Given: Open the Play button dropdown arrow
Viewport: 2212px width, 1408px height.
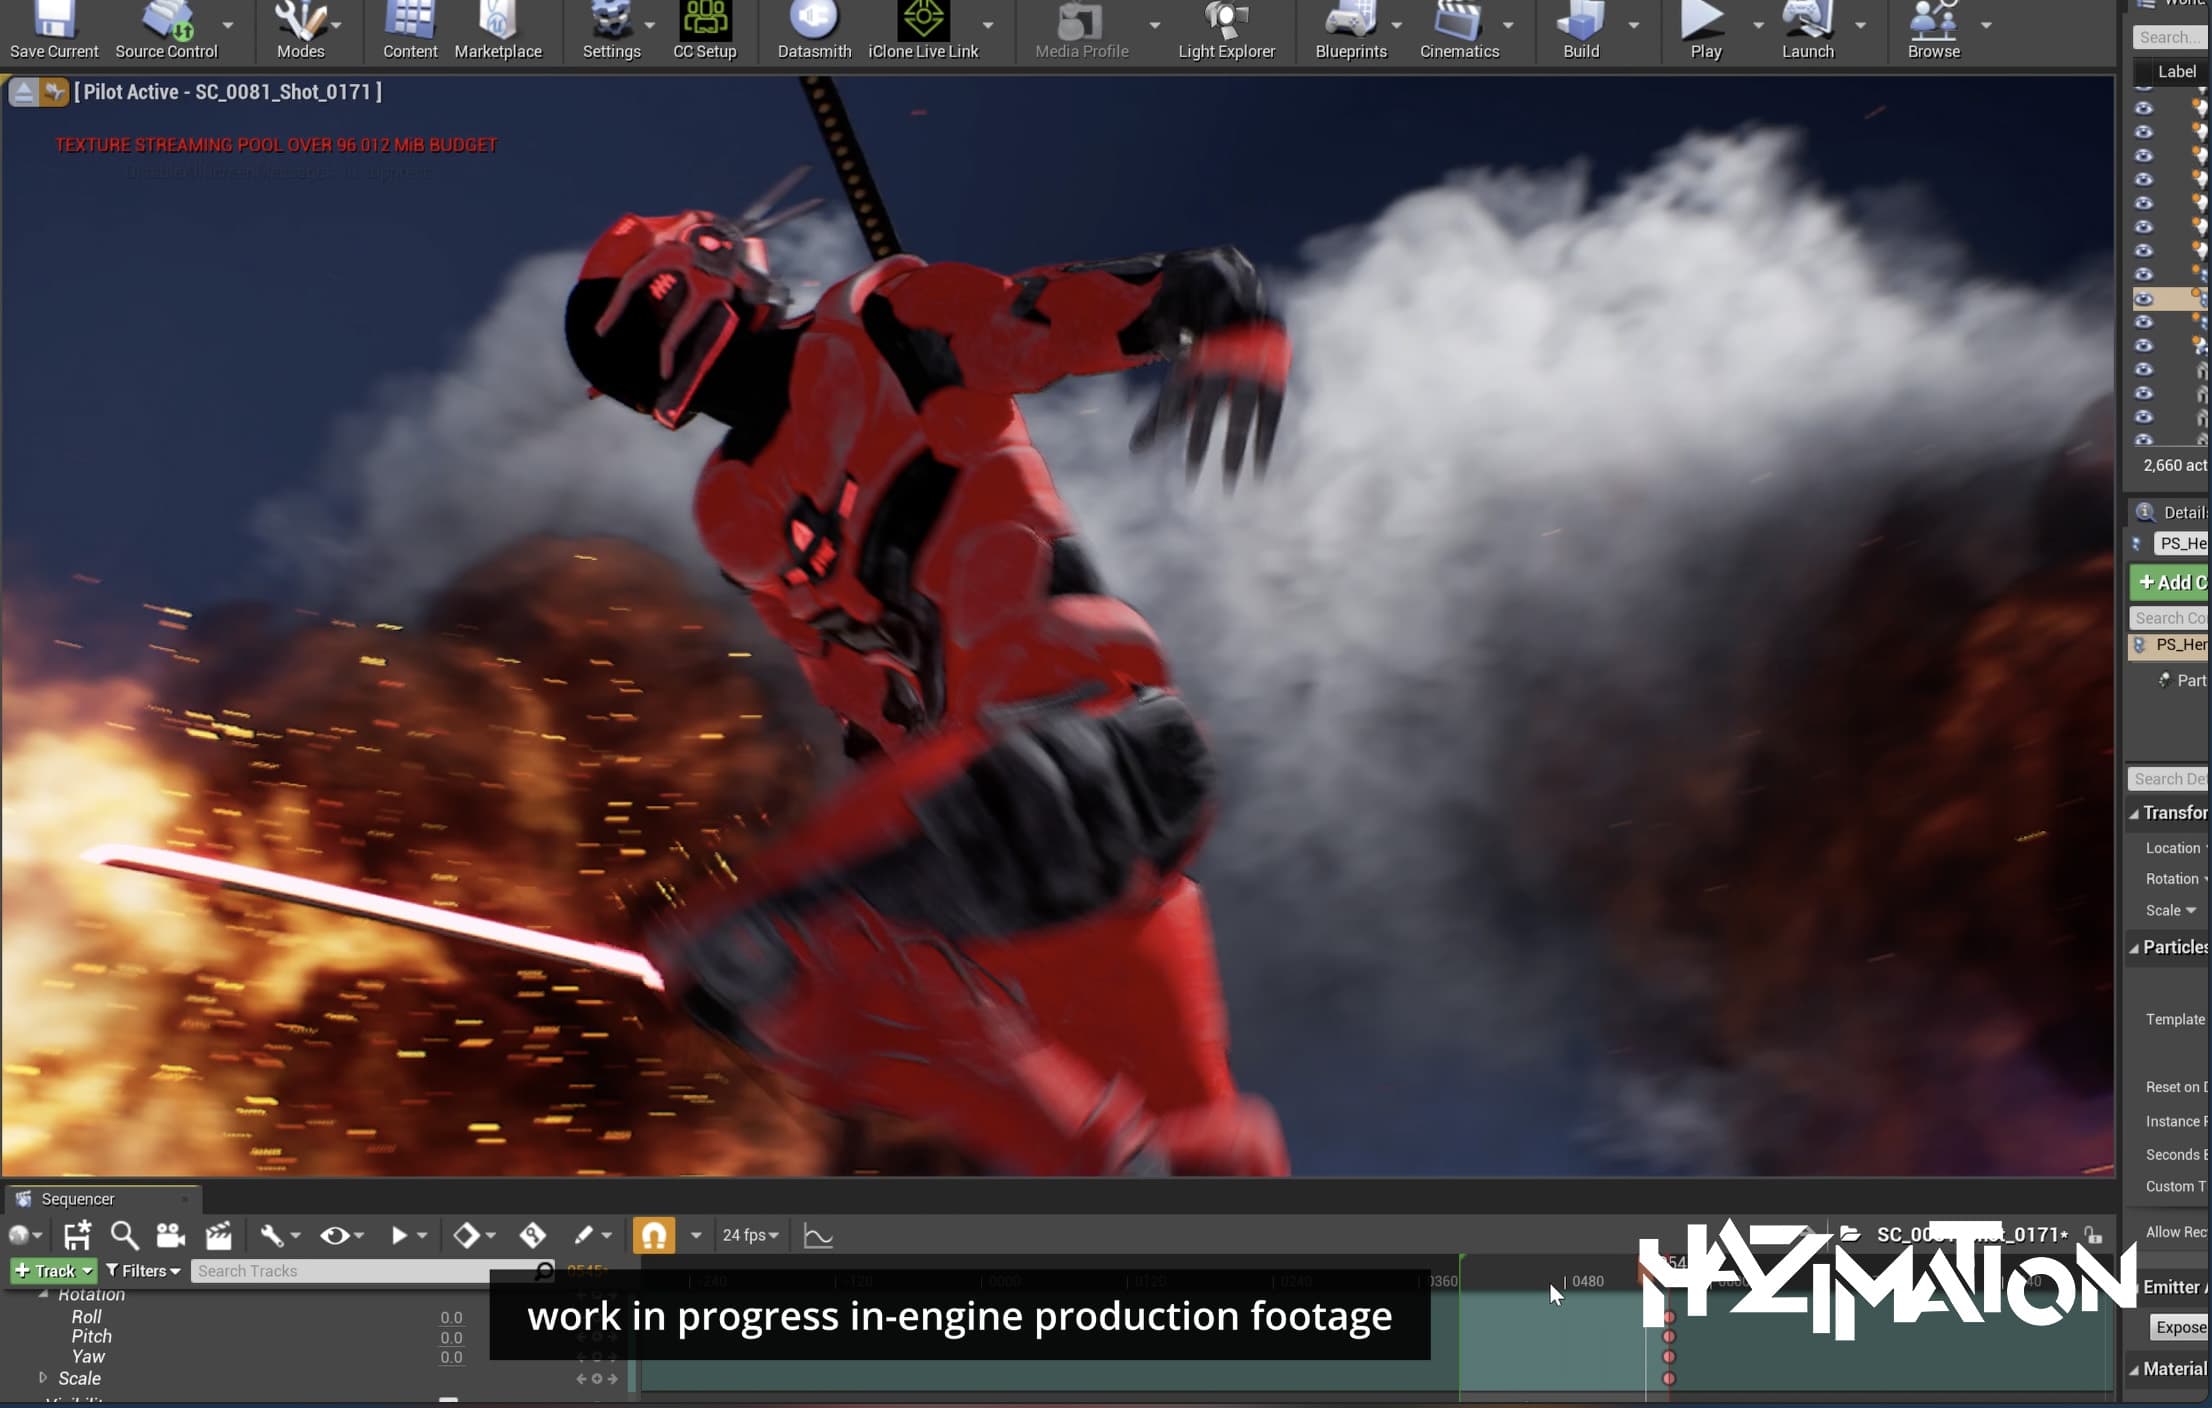Looking at the screenshot, I should (1757, 24).
